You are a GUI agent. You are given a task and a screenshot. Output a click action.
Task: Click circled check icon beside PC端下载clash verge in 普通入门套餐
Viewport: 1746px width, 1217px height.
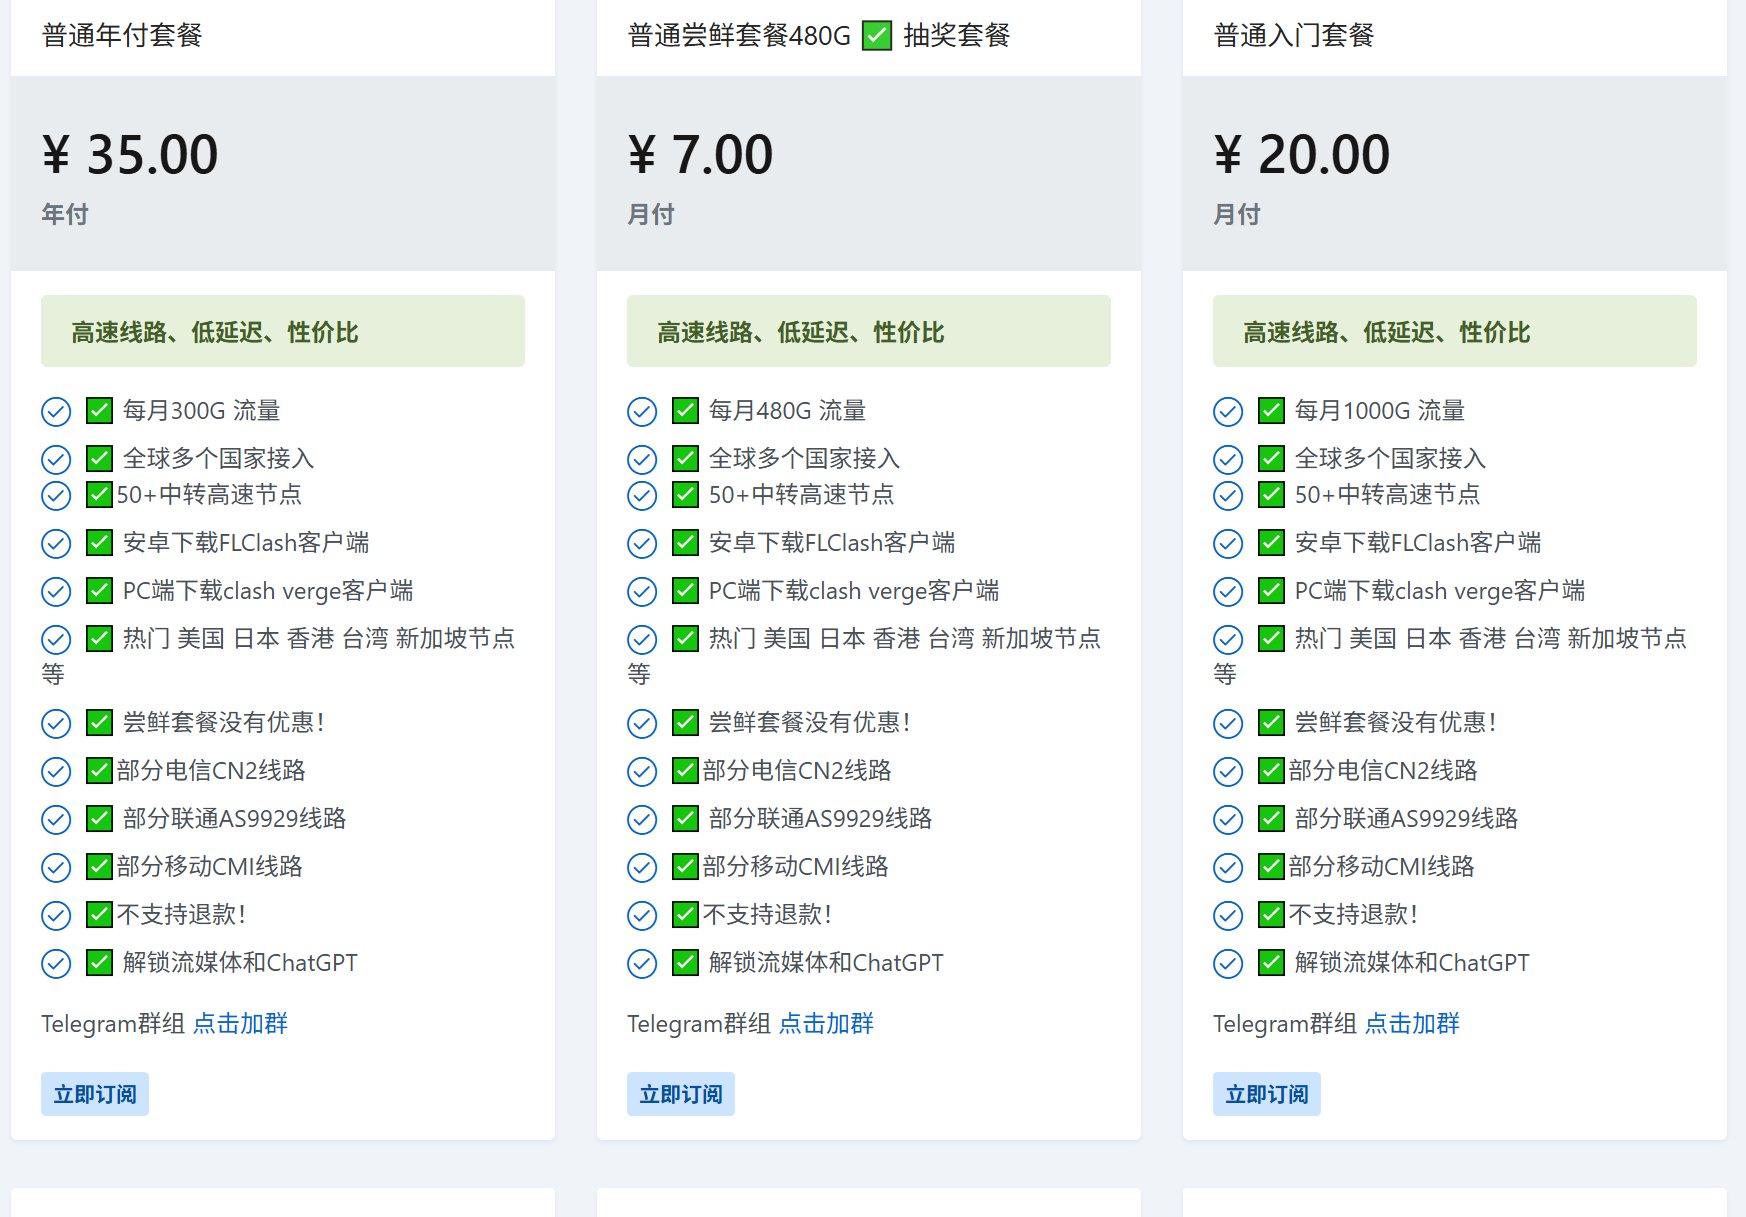point(1228,592)
